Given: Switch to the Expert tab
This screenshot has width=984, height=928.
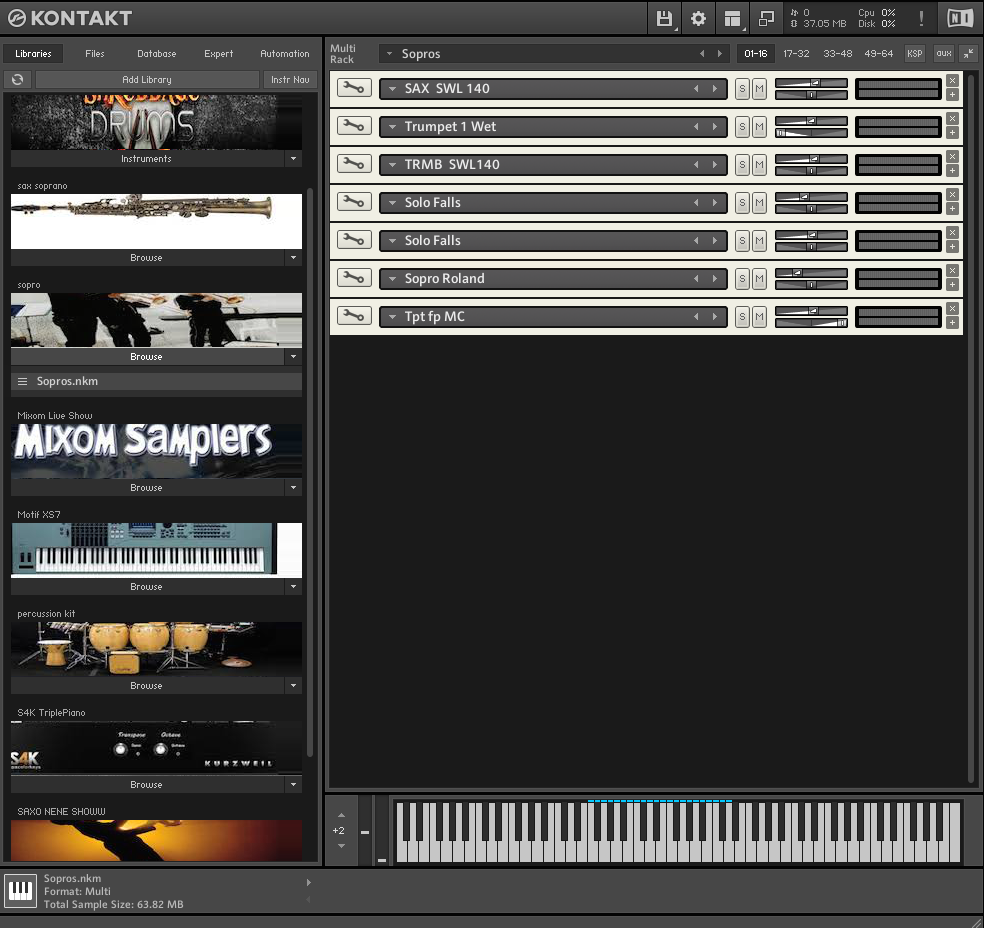Looking at the screenshot, I should click(x=218, y=54).
